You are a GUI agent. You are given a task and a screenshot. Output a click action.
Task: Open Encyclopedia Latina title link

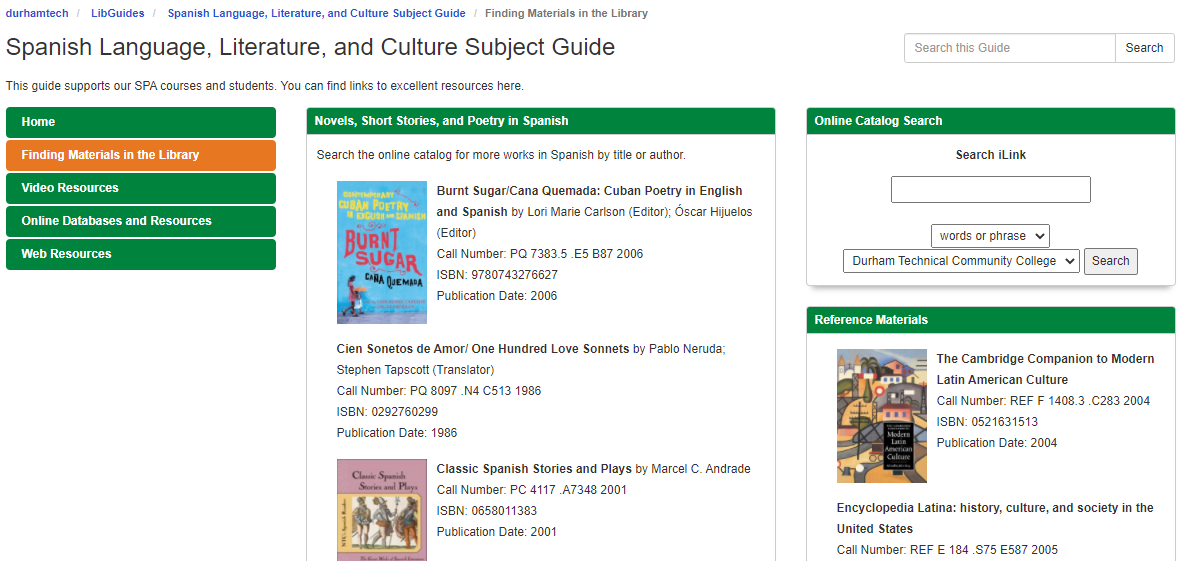pos(994,508)
